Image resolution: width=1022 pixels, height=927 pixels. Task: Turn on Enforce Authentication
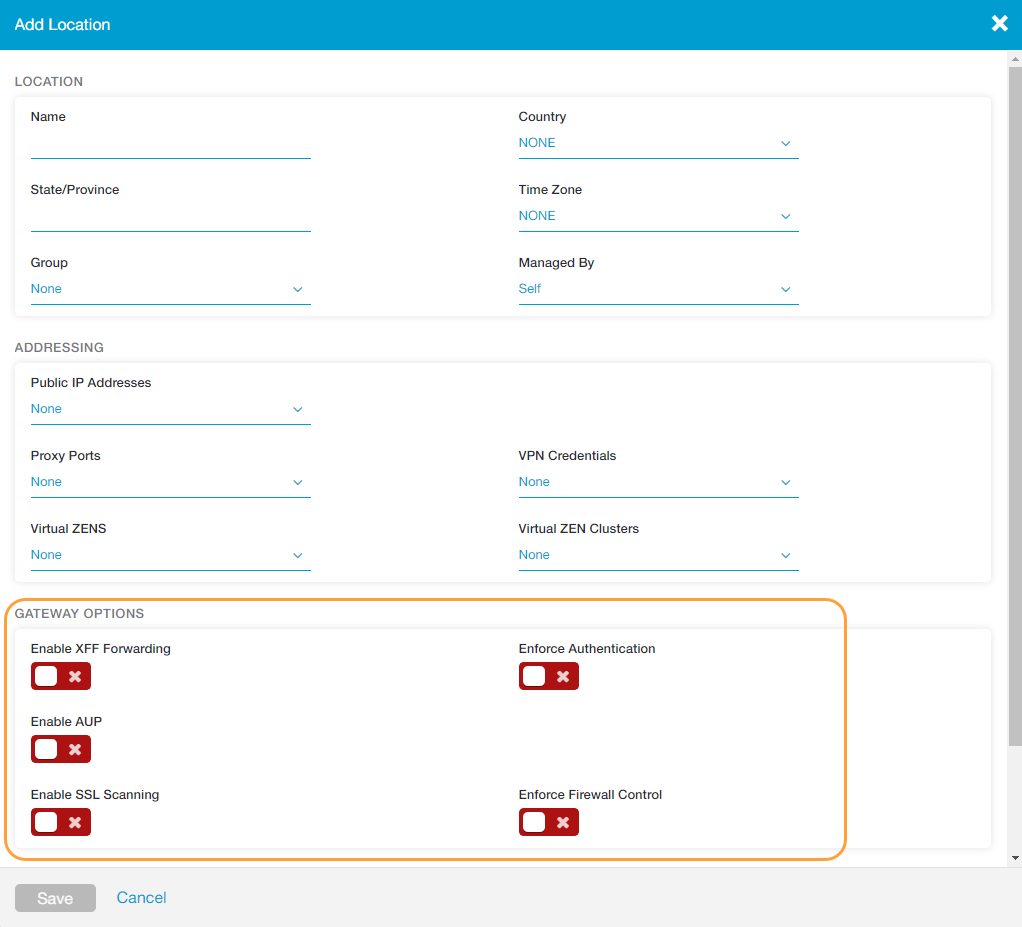point(548,676)
